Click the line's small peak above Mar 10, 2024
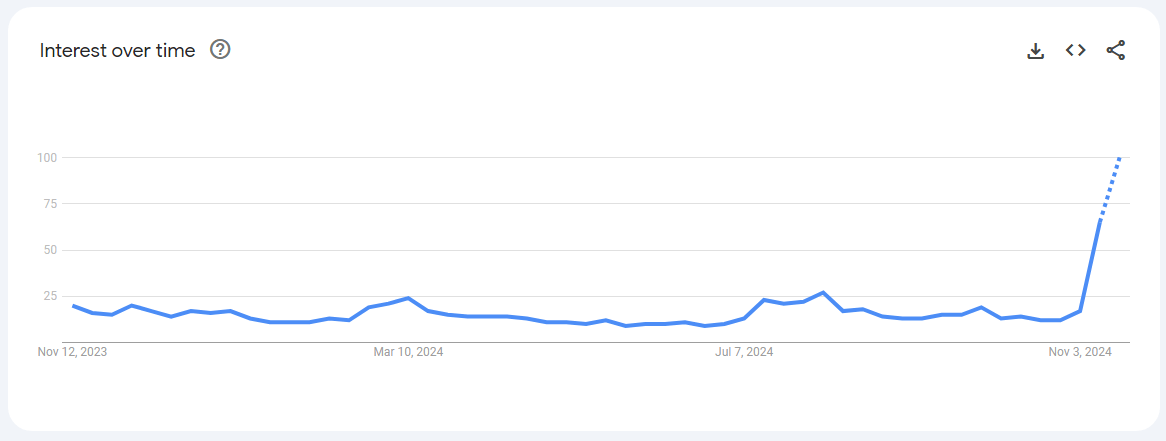Viewport: 1166px width, 441px height. pyautogui.click(x=408, y=298)
